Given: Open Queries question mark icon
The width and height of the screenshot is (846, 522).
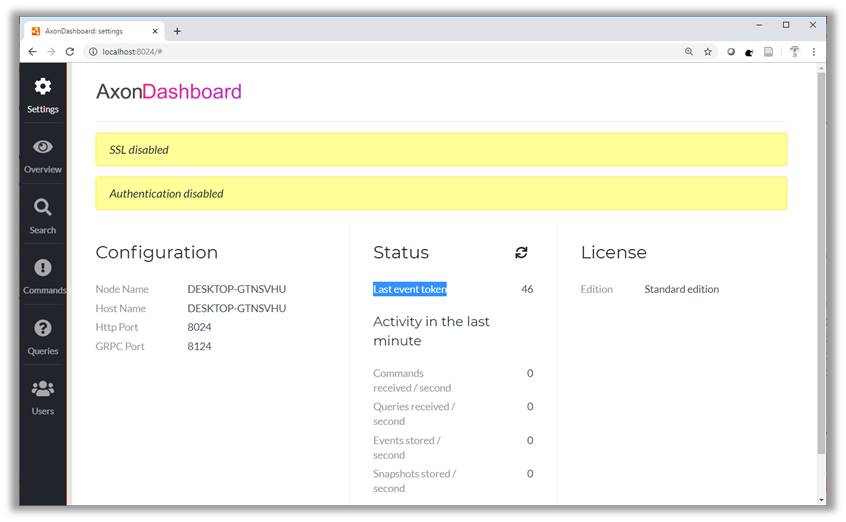Looking at the screenshot, I should (43, 328).
